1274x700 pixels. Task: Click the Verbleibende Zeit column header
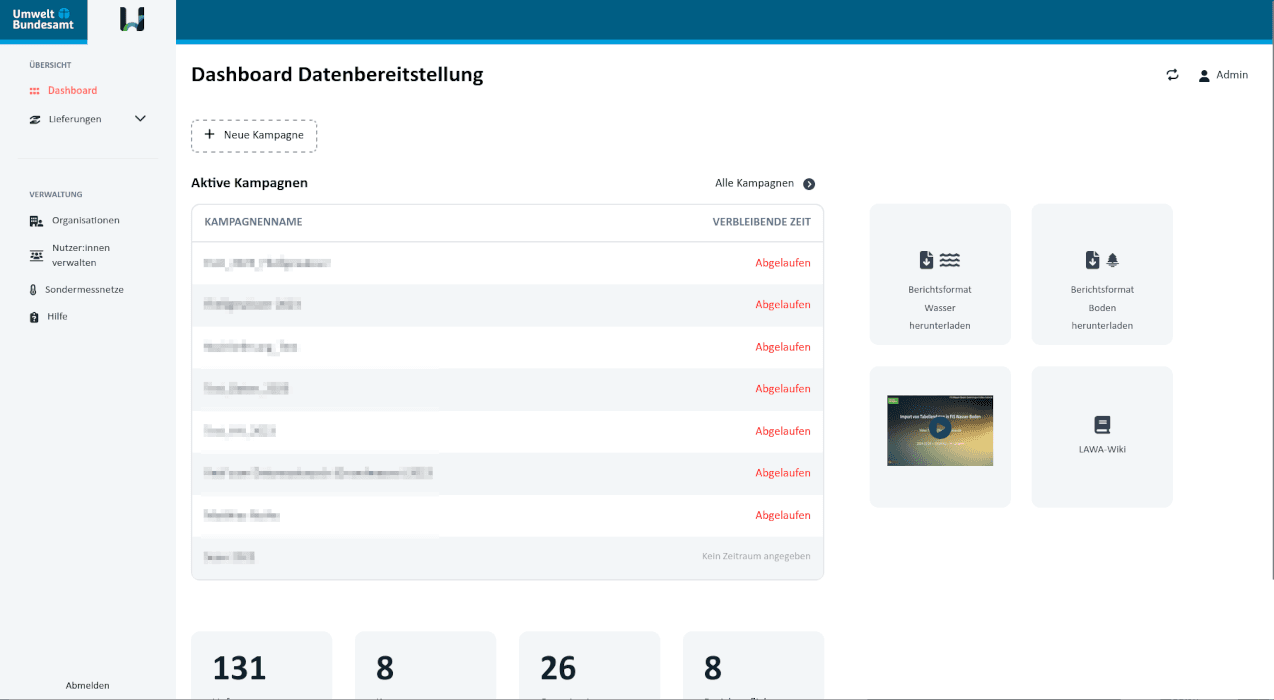(x=761, y=222)
